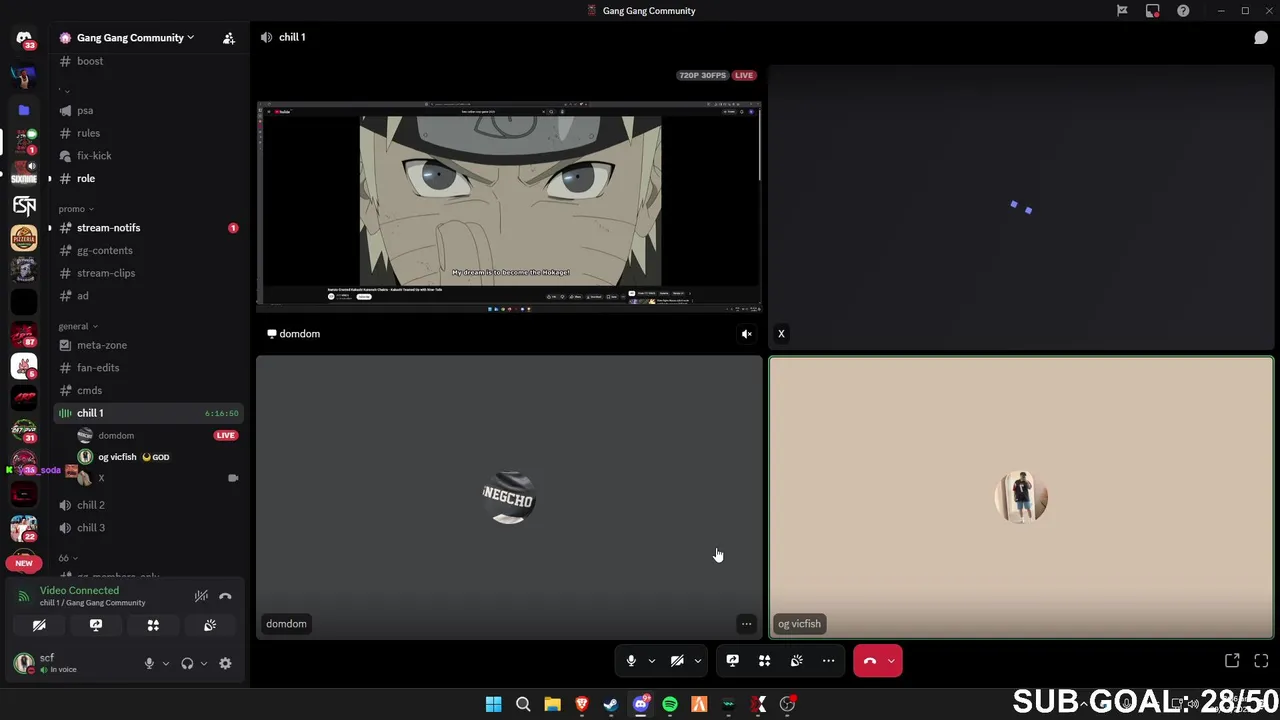
Task: Open Gang Gang Community server dropdown
Action: [x=135, y=38]
